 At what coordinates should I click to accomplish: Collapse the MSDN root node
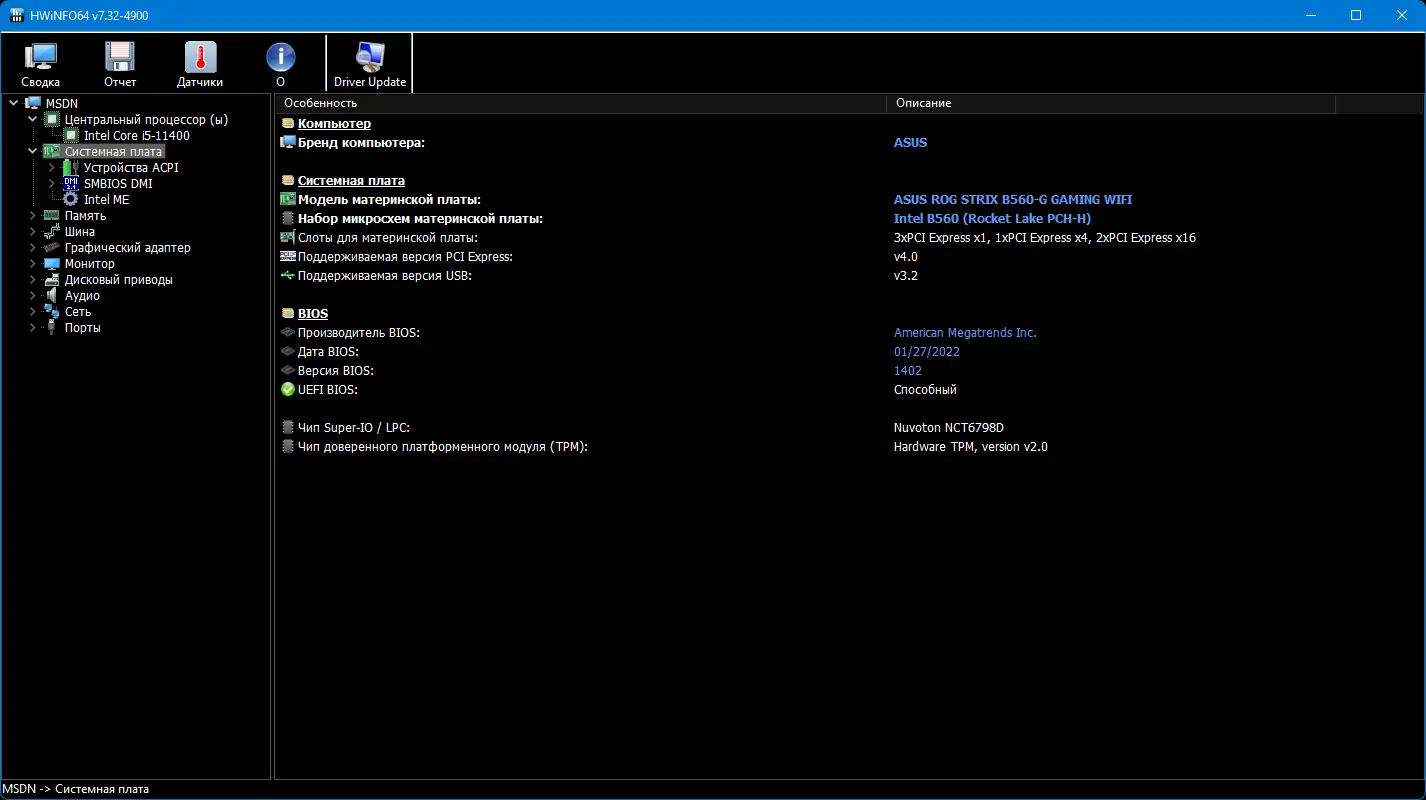click(13, 103)
